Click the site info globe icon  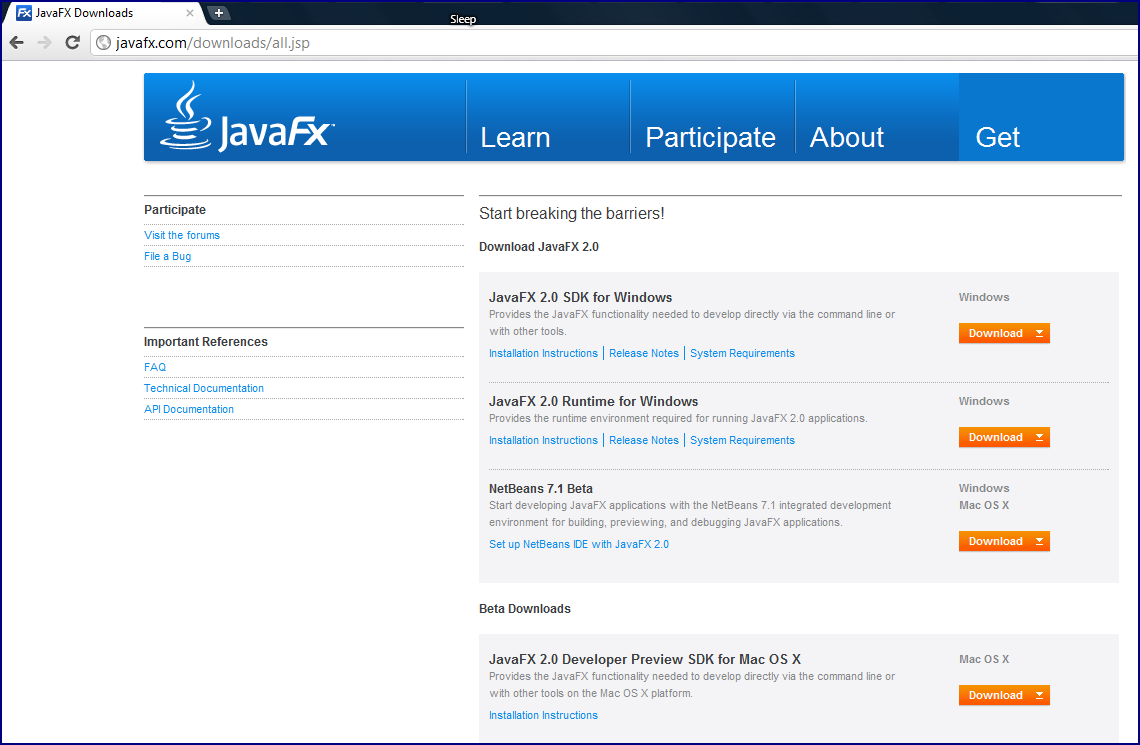(104, 43)
